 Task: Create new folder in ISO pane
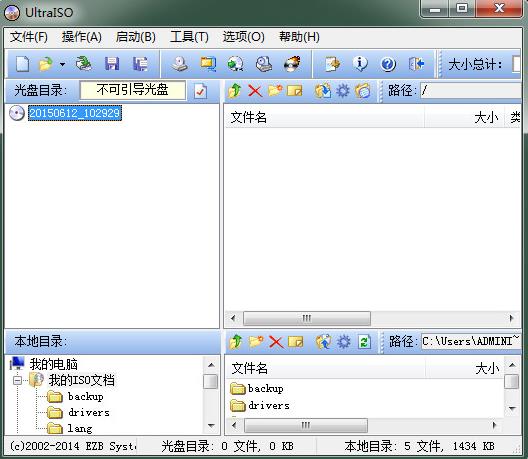[275, 91]
